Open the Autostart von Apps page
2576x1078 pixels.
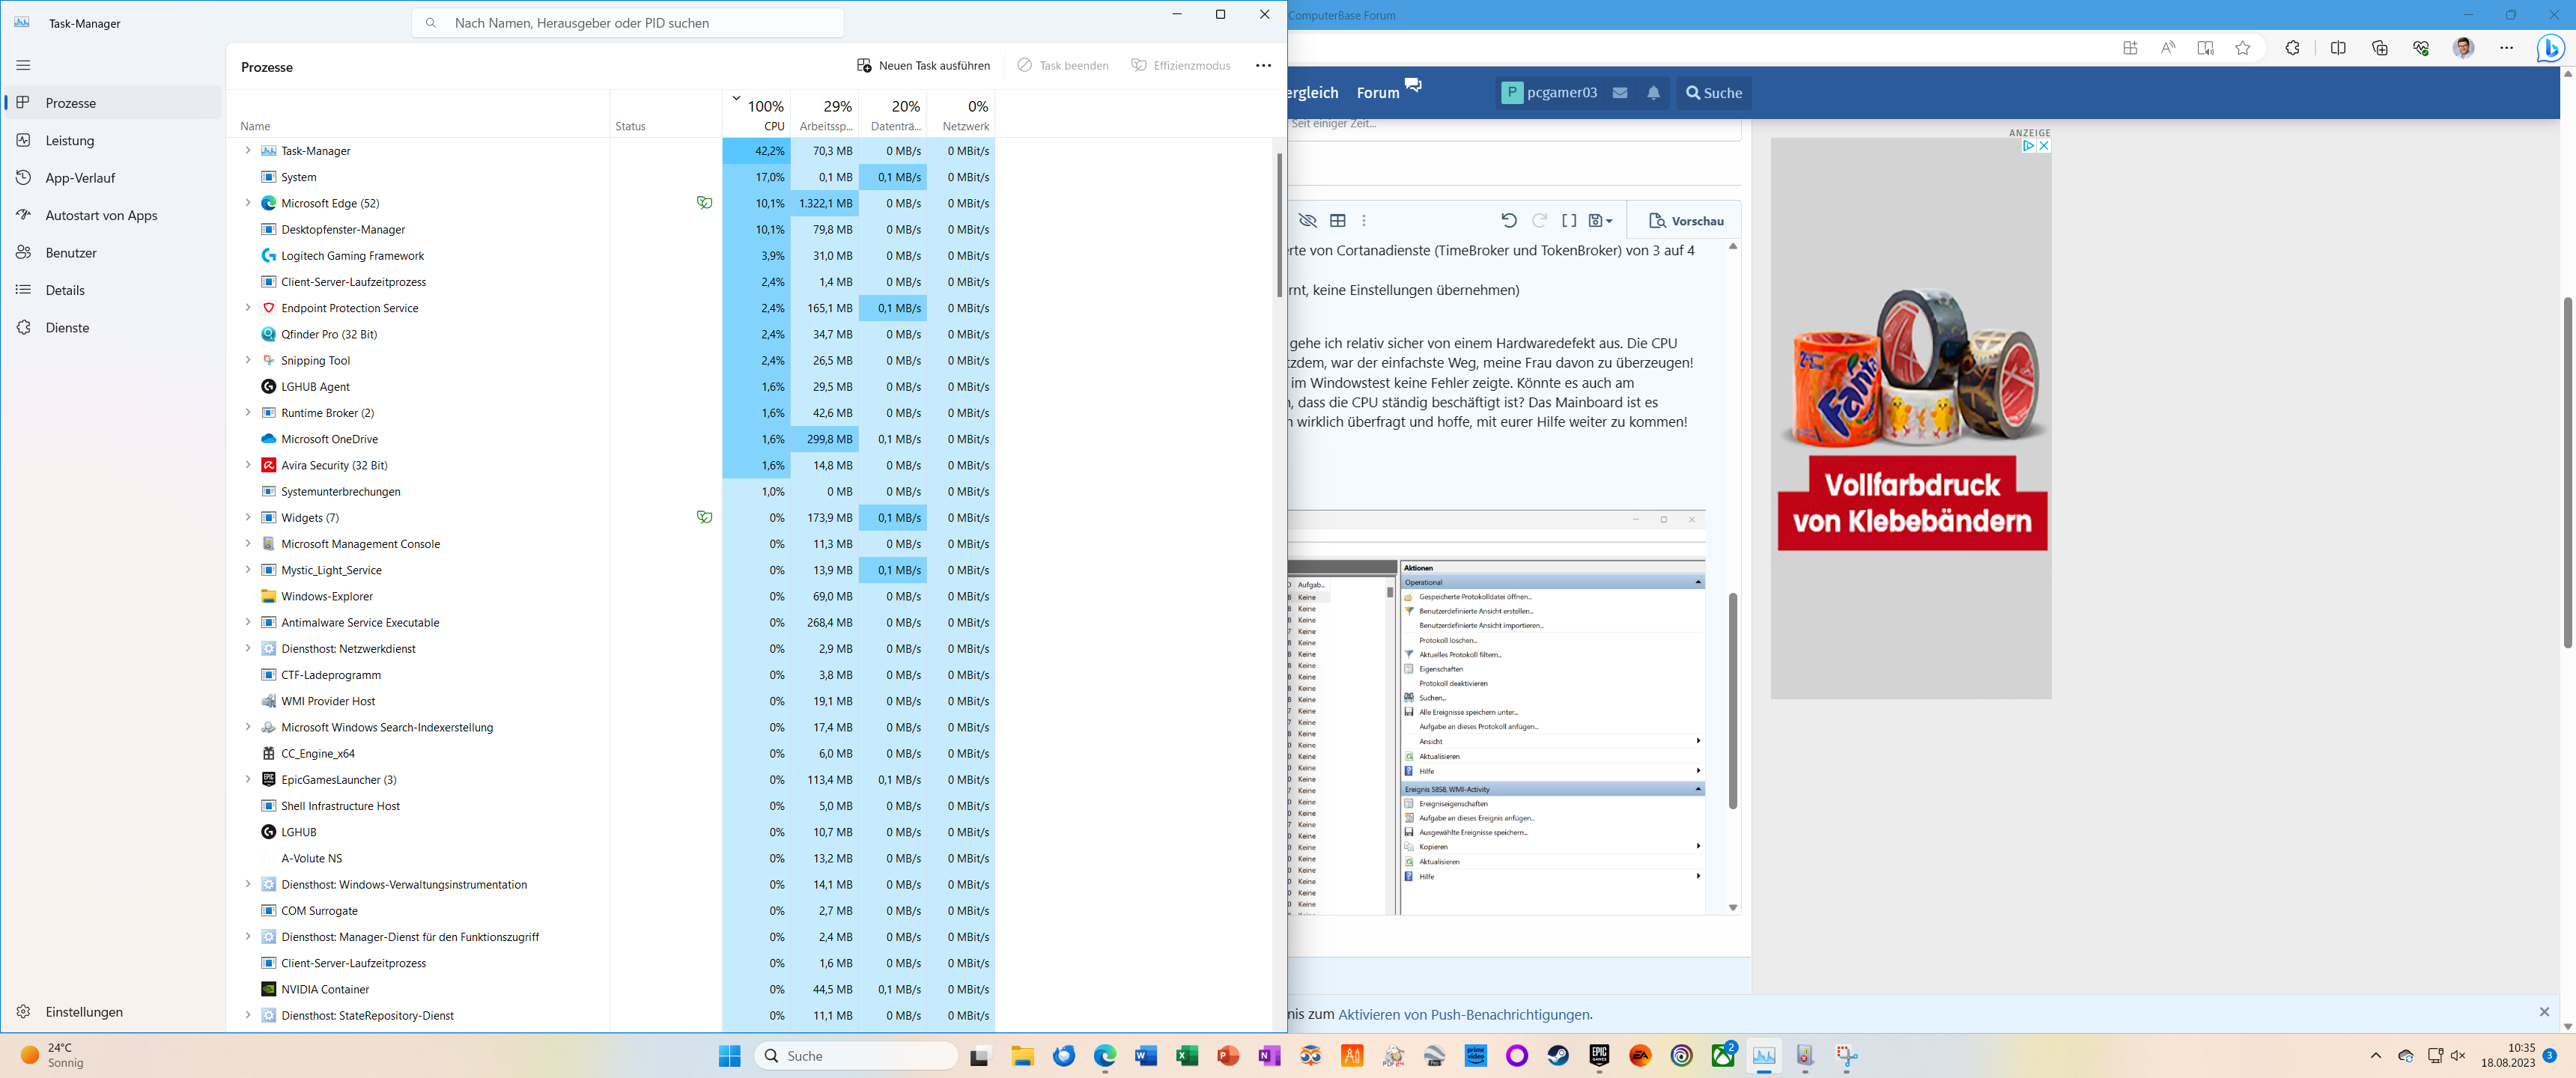coord(101,216)
